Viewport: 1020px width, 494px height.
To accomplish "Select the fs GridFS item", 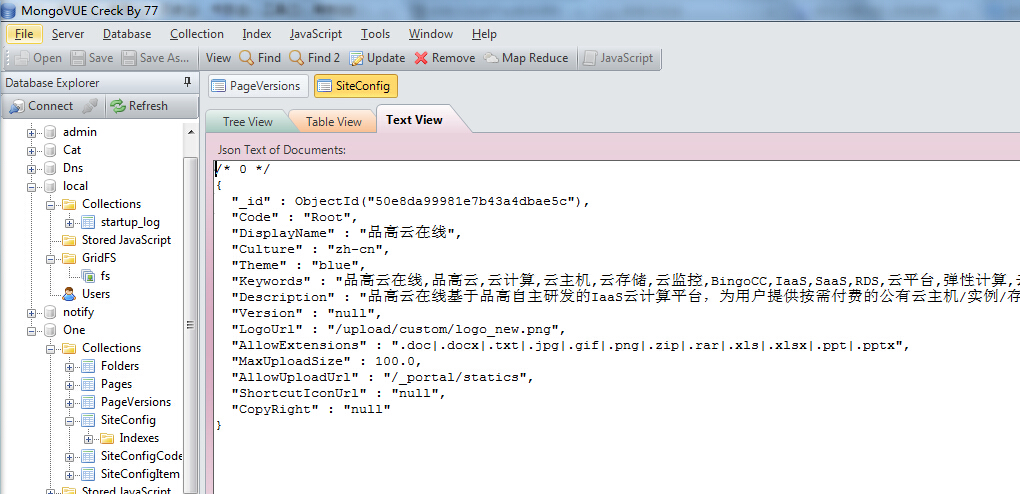I will coord(105,276).
